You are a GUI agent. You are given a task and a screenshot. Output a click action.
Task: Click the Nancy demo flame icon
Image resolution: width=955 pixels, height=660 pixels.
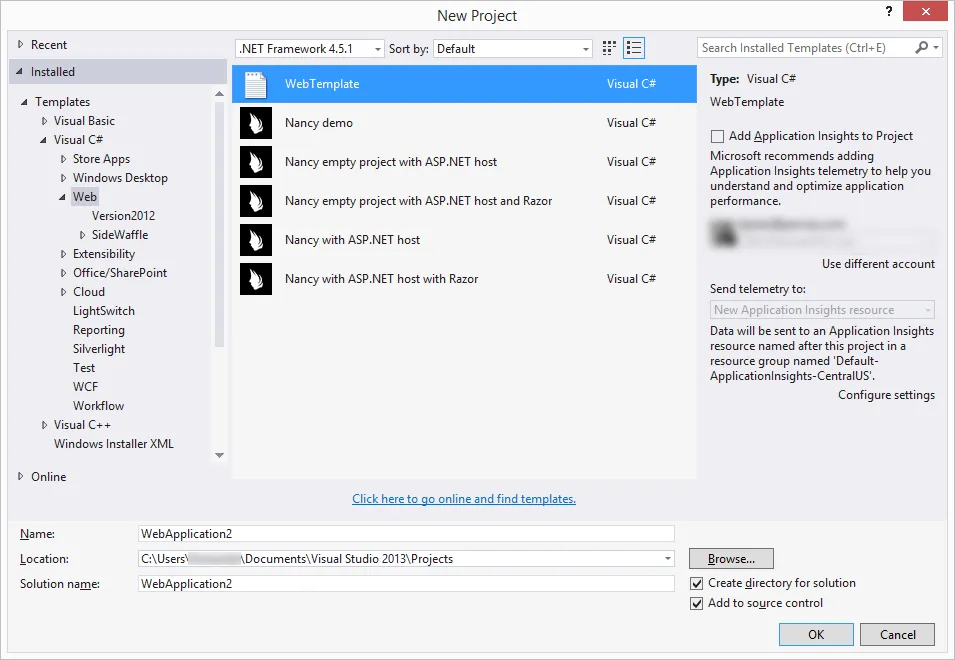[256, 123]
